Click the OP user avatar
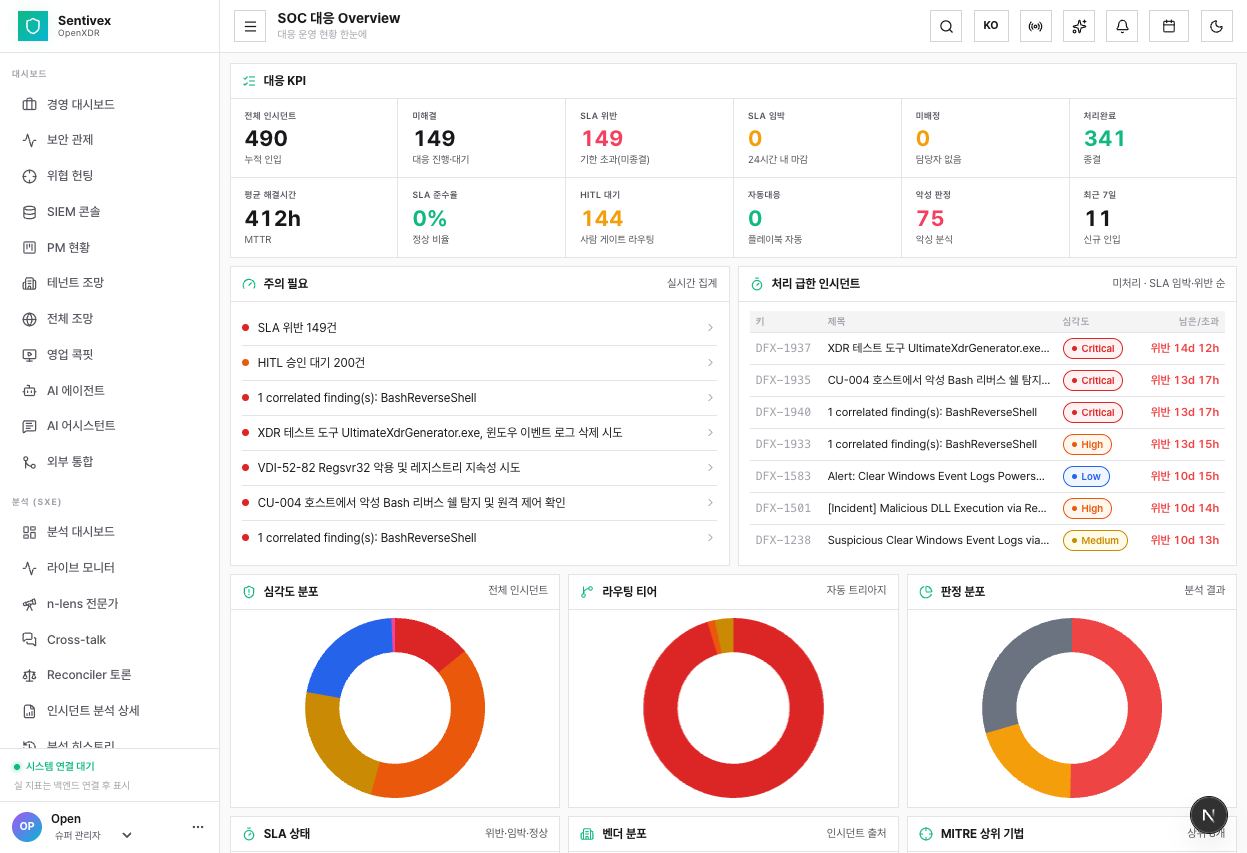The width and height of the screenshot is (1247, 853). point(27,826)
